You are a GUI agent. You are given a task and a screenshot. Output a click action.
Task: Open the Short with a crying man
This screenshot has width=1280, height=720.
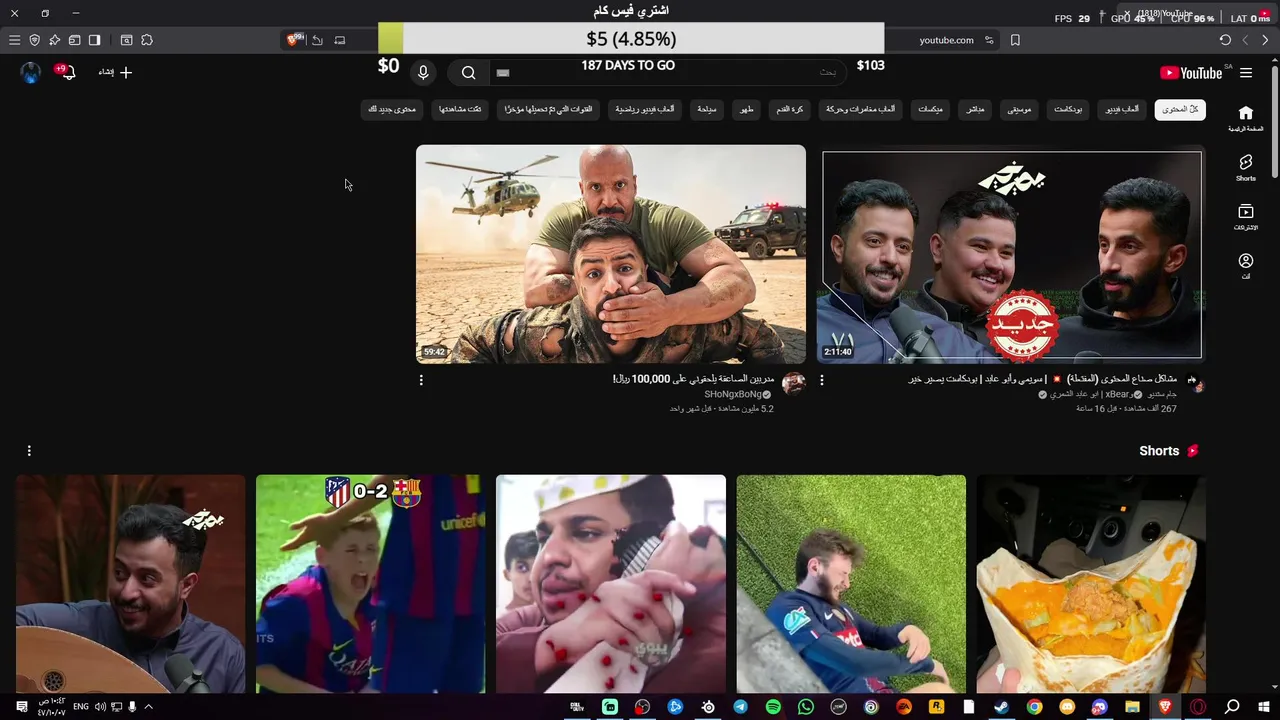pos(611,584)
